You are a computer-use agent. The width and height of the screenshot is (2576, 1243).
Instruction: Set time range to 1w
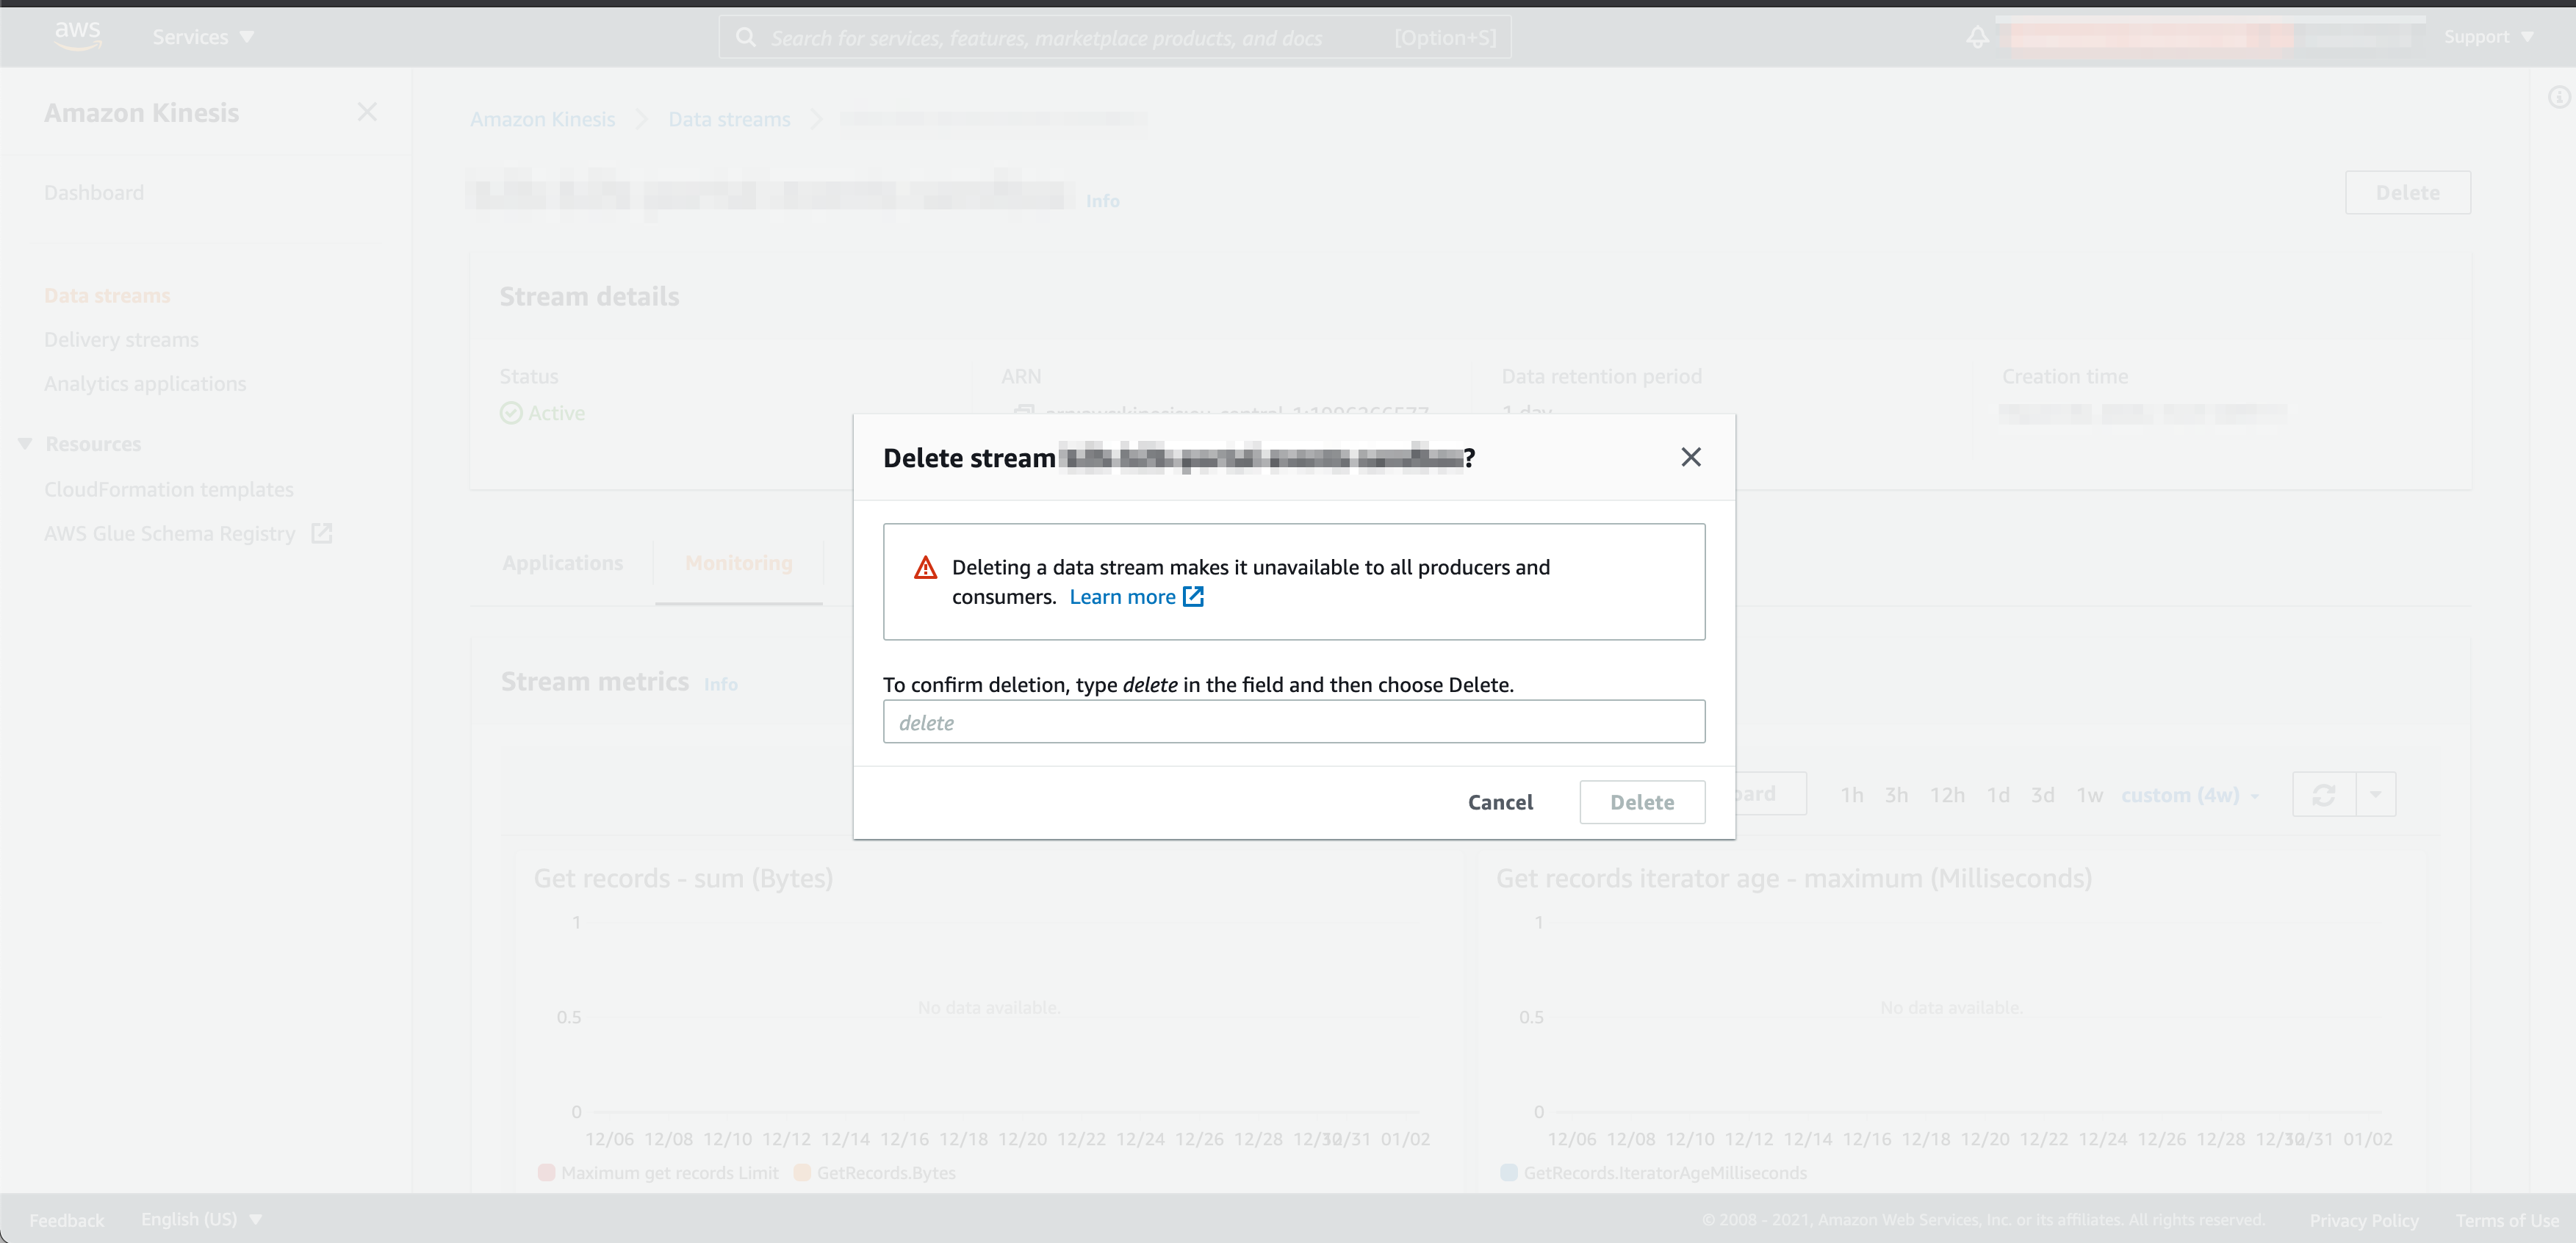pyautogui.click(x=2090, y=795)
